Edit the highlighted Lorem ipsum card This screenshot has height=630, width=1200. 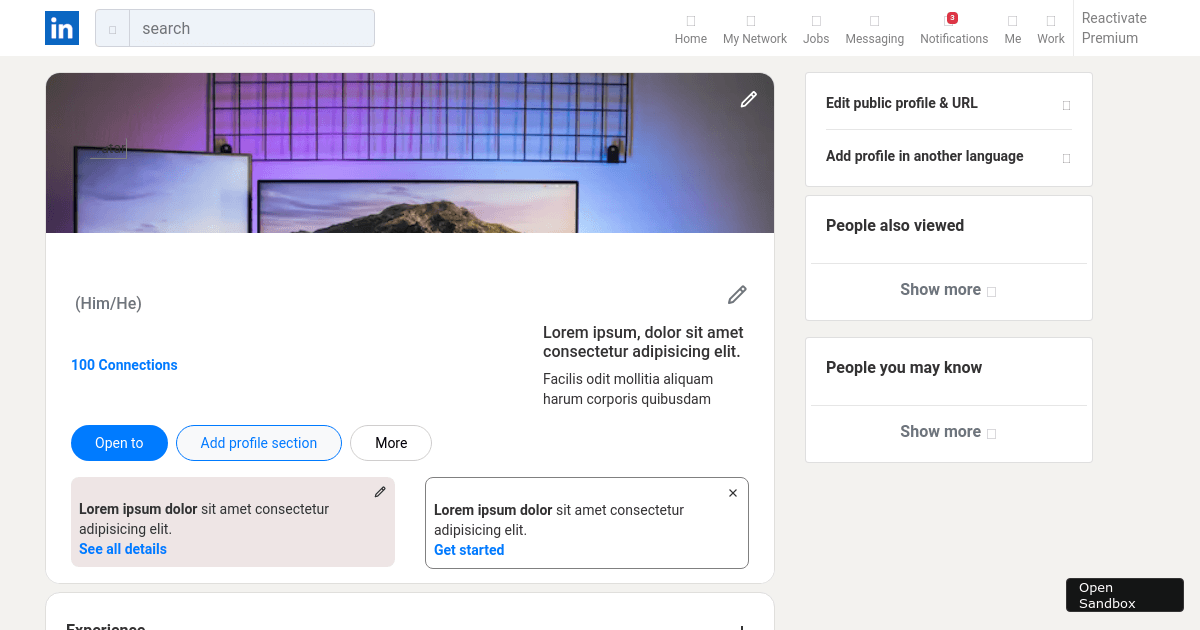[x=380, y=491]
